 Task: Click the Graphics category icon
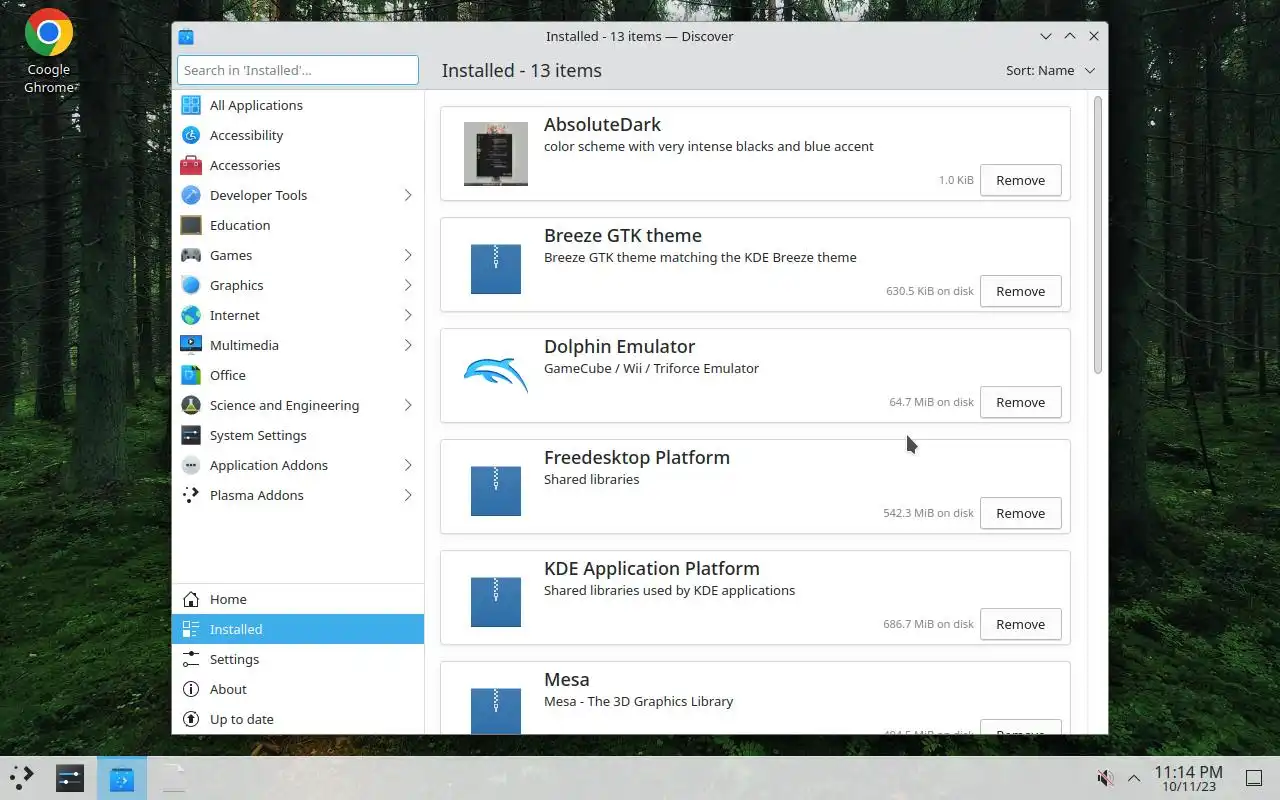click(191, 285)
